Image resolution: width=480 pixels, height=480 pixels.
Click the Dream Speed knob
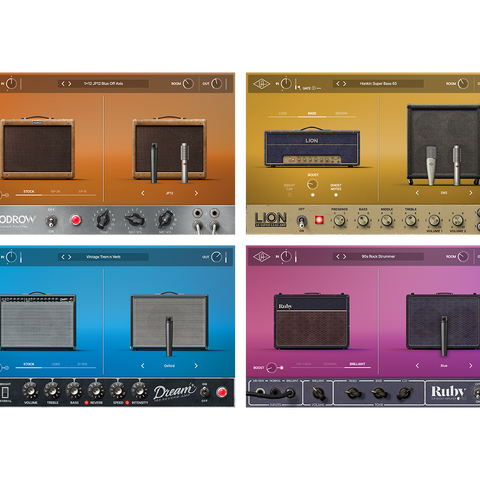click(x=118, y=391)
